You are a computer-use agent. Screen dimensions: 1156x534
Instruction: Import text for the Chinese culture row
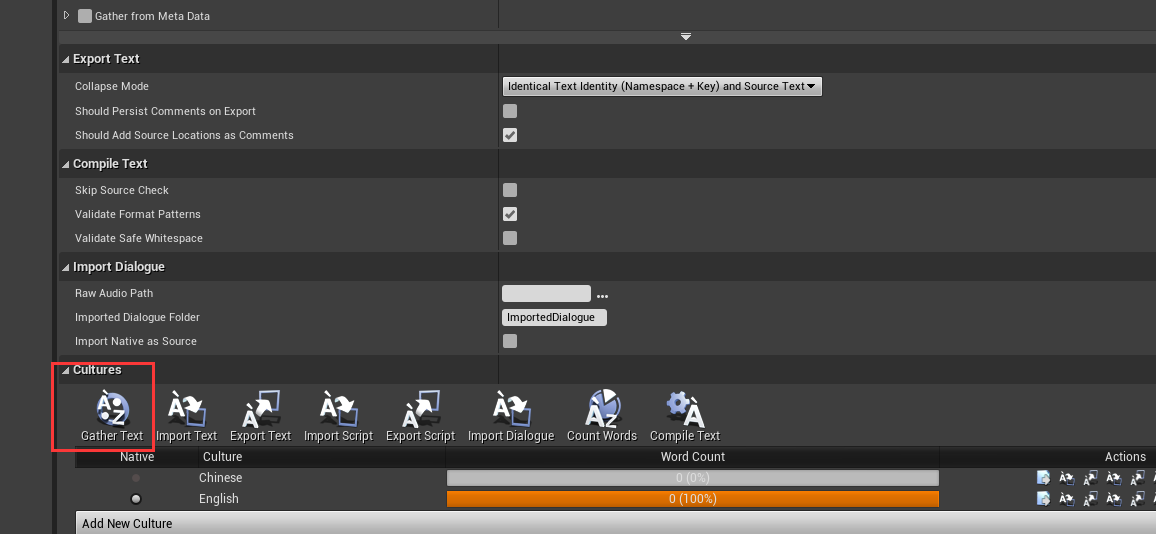1067,478
